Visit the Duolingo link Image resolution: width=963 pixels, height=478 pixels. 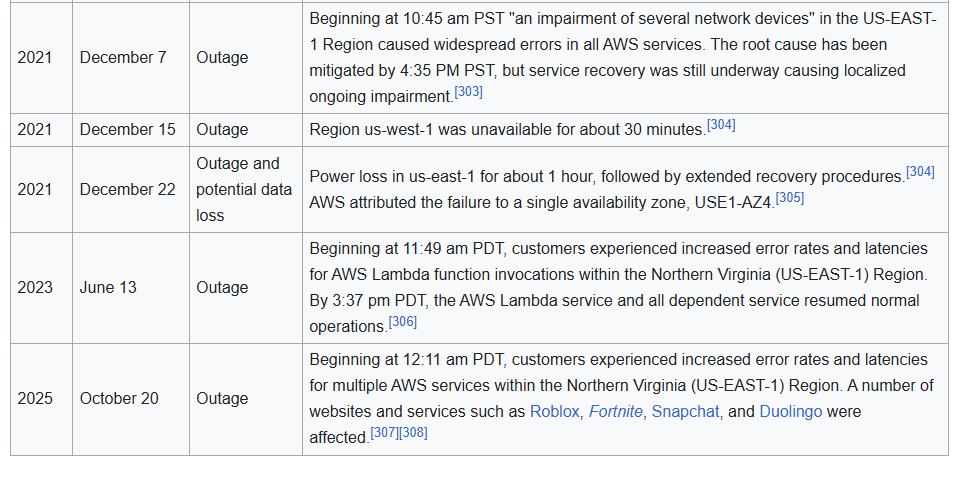[790, 412]
